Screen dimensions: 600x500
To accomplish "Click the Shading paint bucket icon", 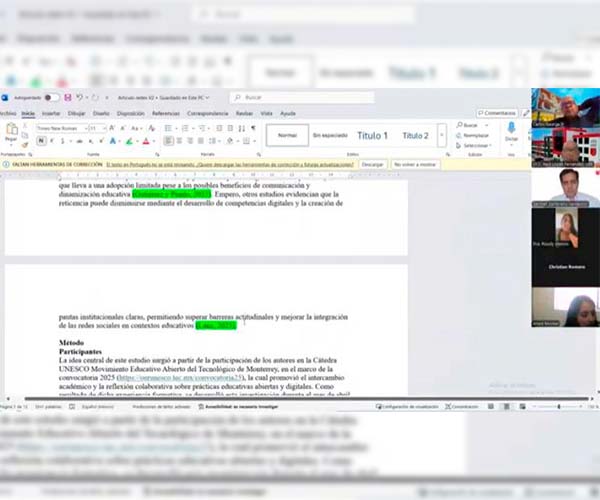I will [x=230, y=141].
